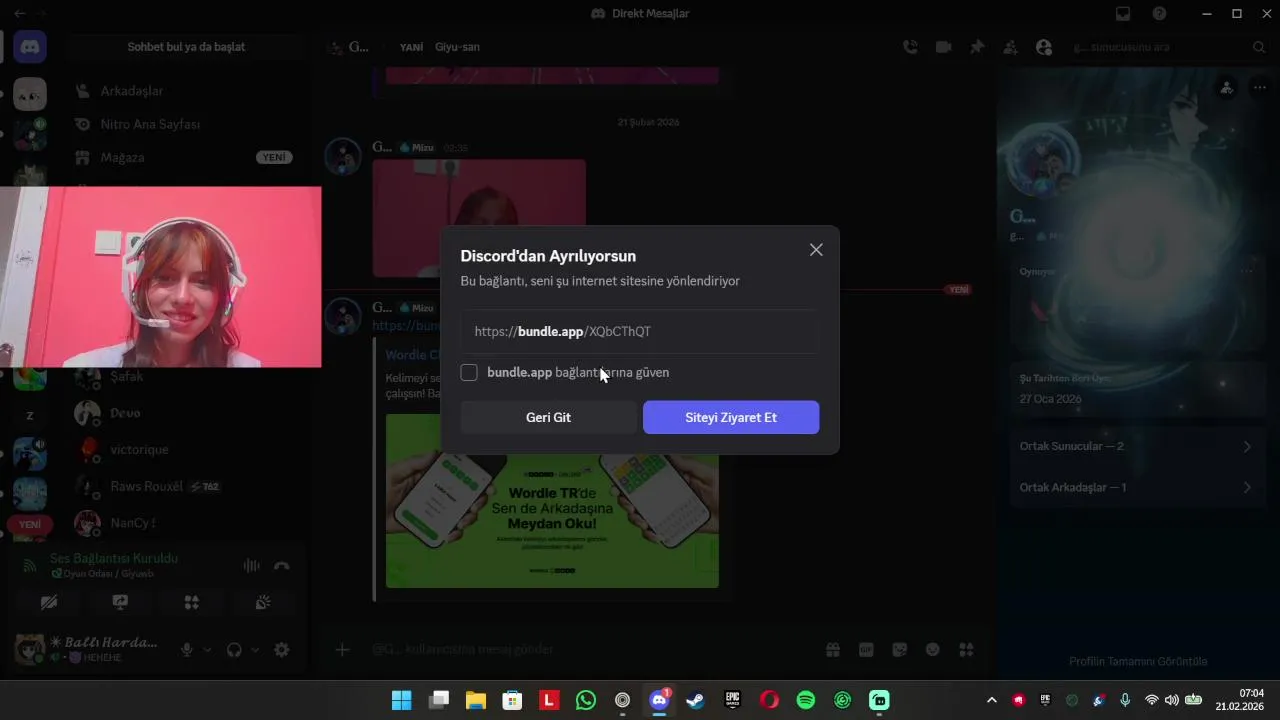The image size is (1280, 720).
Task: Open the sticker picker
Action: click(x=900, y=650)
